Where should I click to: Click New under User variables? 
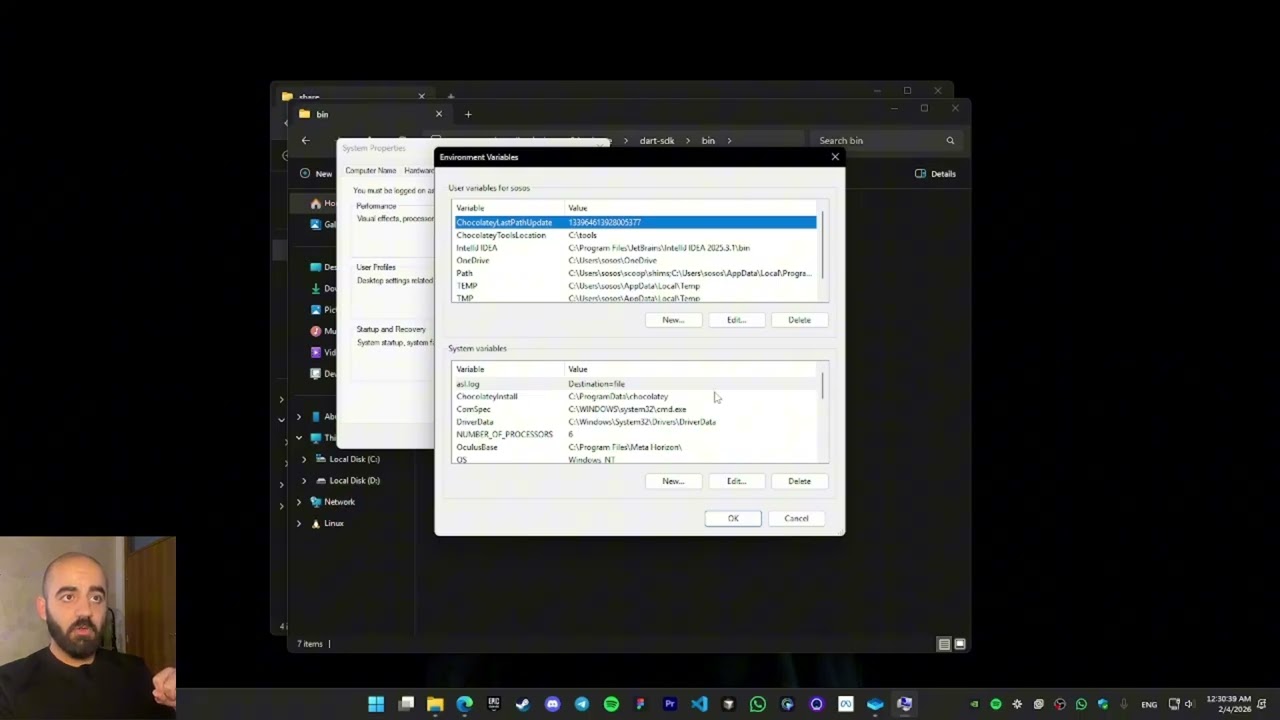pos(673,320)
